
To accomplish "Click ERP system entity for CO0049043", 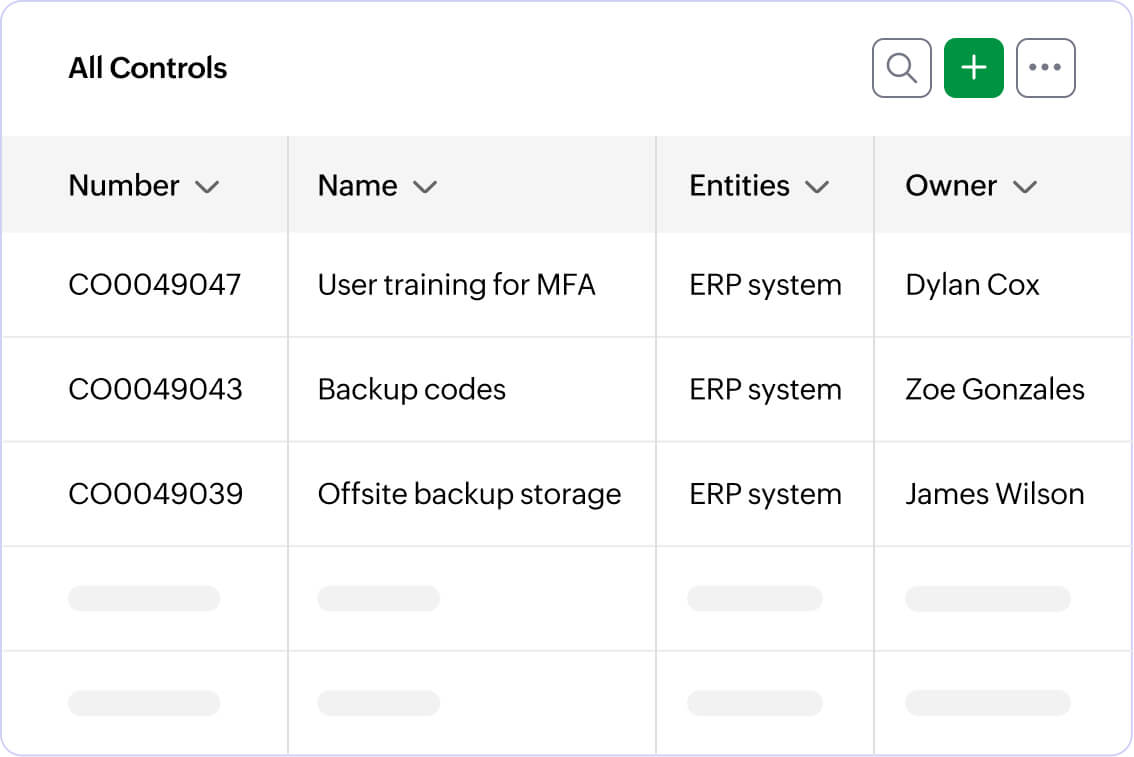I will (x=764, y=389).
